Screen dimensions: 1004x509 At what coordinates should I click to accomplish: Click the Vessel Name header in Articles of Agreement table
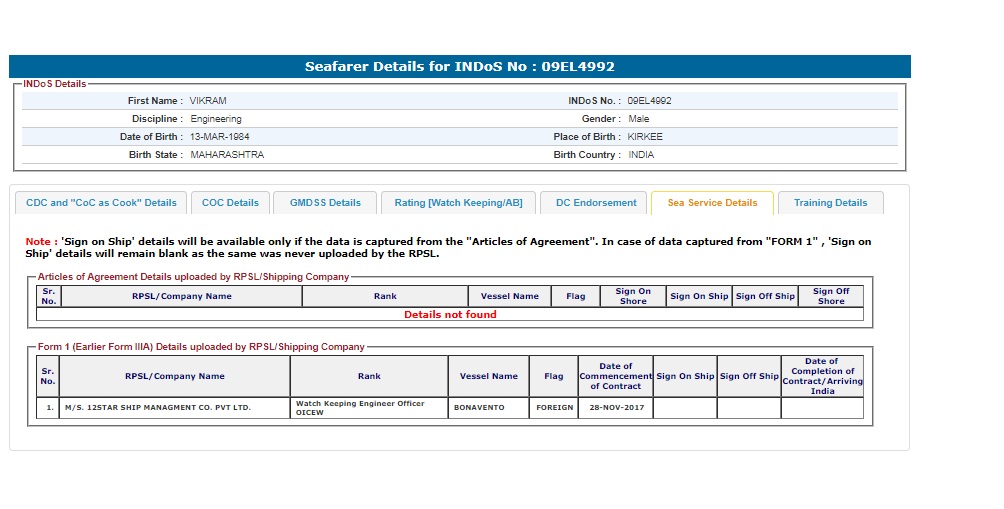pyautogui.click(x=510, y=296)
